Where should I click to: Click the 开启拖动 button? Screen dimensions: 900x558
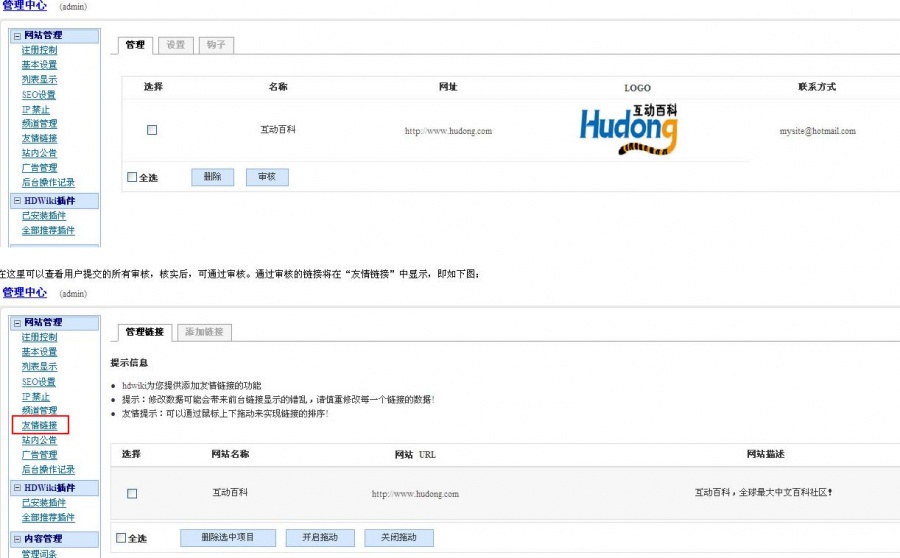320,538
